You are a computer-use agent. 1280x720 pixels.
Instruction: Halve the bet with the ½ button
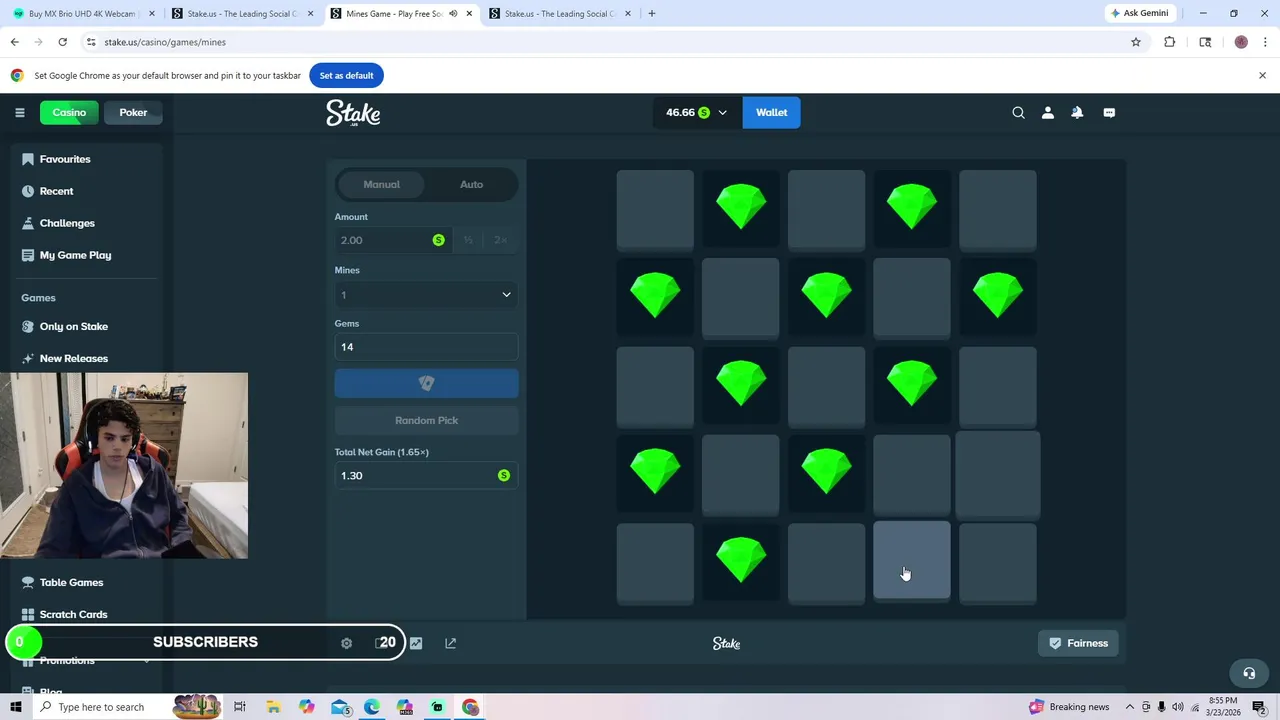point(468,240)
